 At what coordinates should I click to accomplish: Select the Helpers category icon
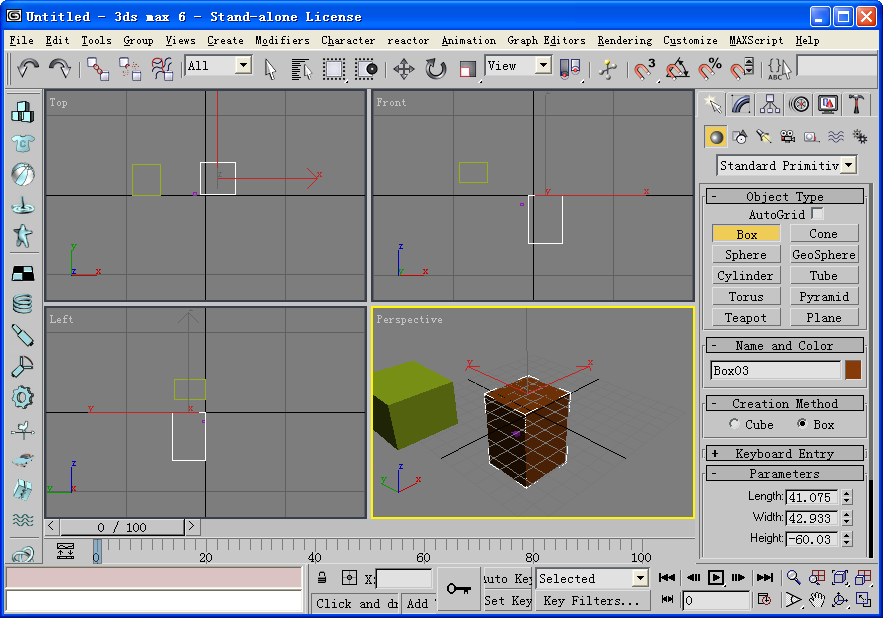tap(811, 137)
